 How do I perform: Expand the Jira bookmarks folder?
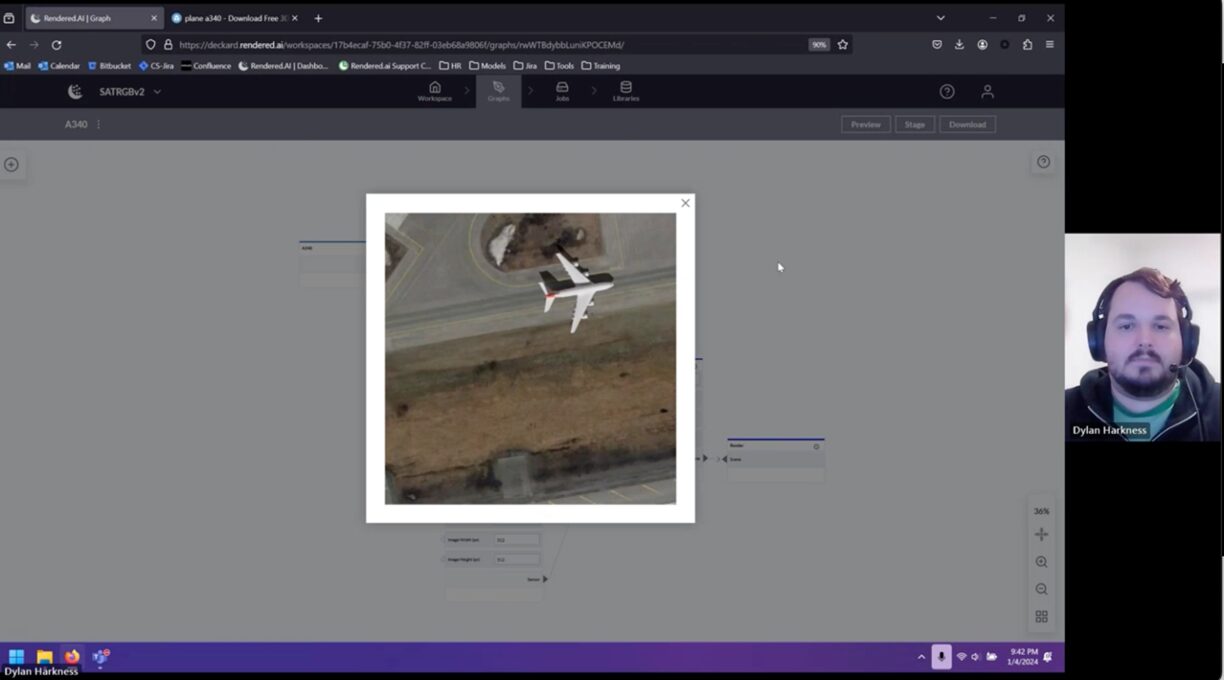pos(525,66)
